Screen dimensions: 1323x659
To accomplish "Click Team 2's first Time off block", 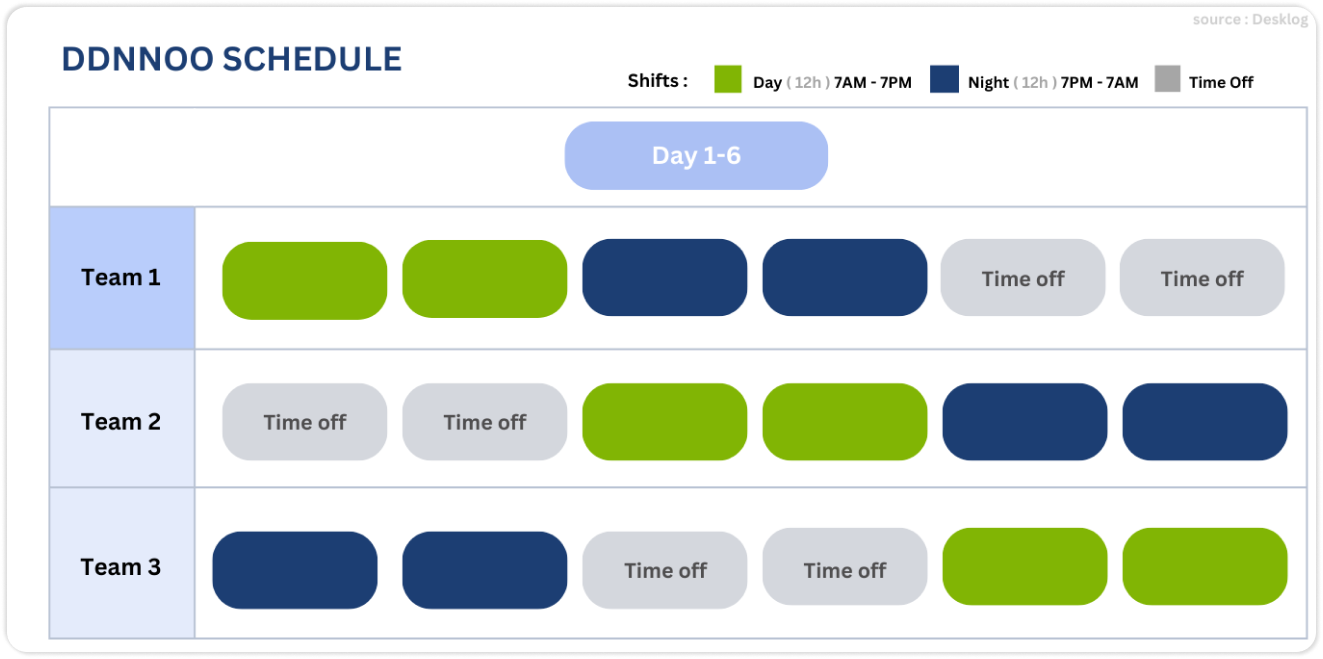I will pos(304,422).
